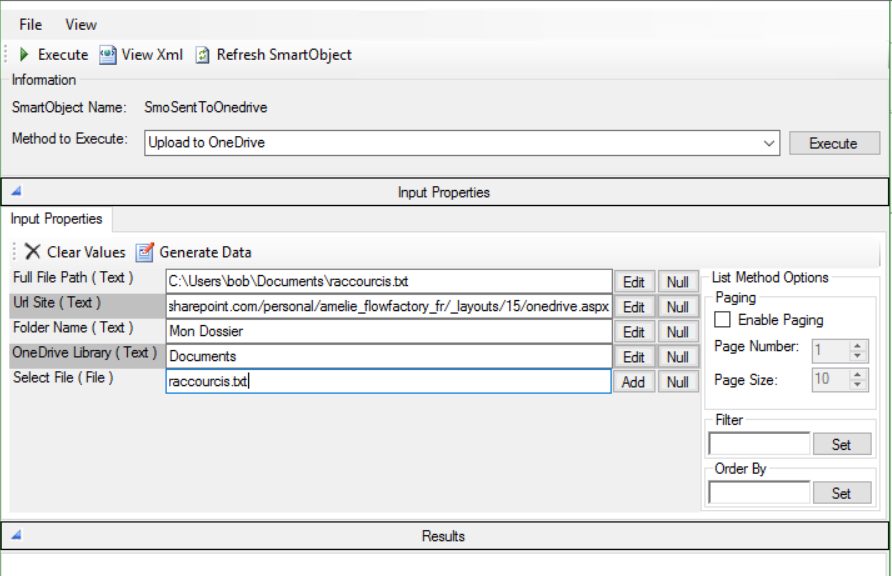Viewport: 892px width, 576px height.
Task: Click the Clear Values X icon
Action: pyautogui.click(x=33, y=252)
